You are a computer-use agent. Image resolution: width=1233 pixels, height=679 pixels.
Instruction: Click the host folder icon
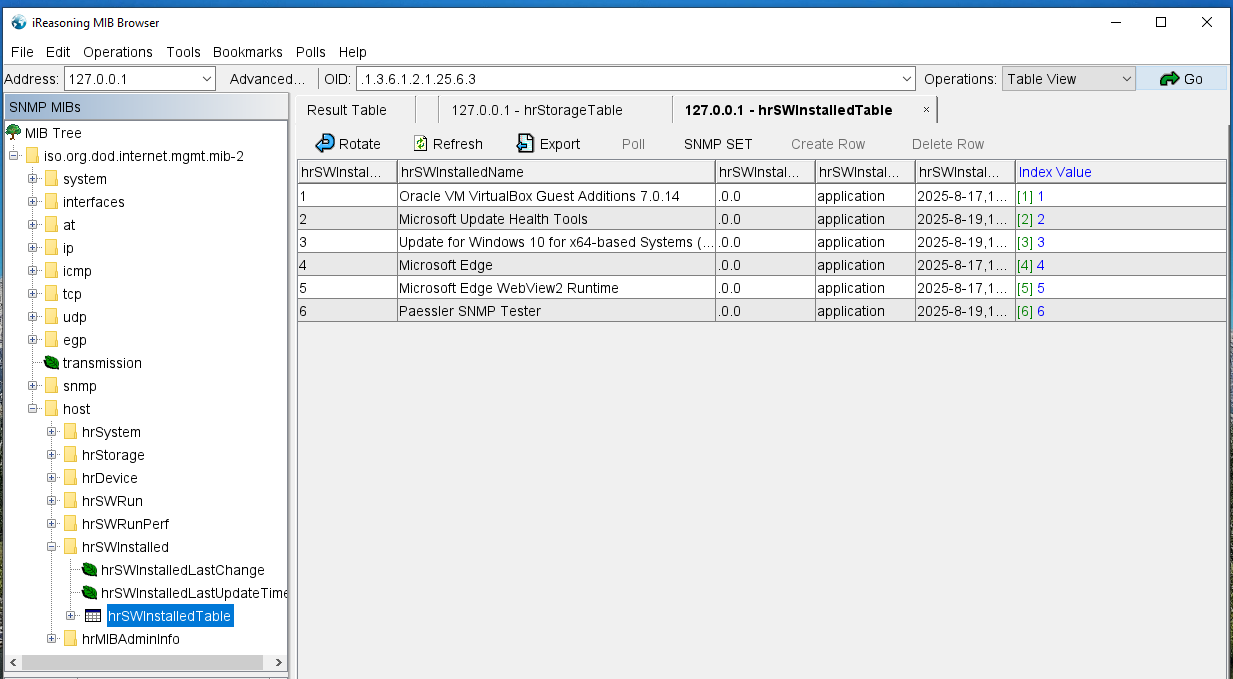coord(51,409)
